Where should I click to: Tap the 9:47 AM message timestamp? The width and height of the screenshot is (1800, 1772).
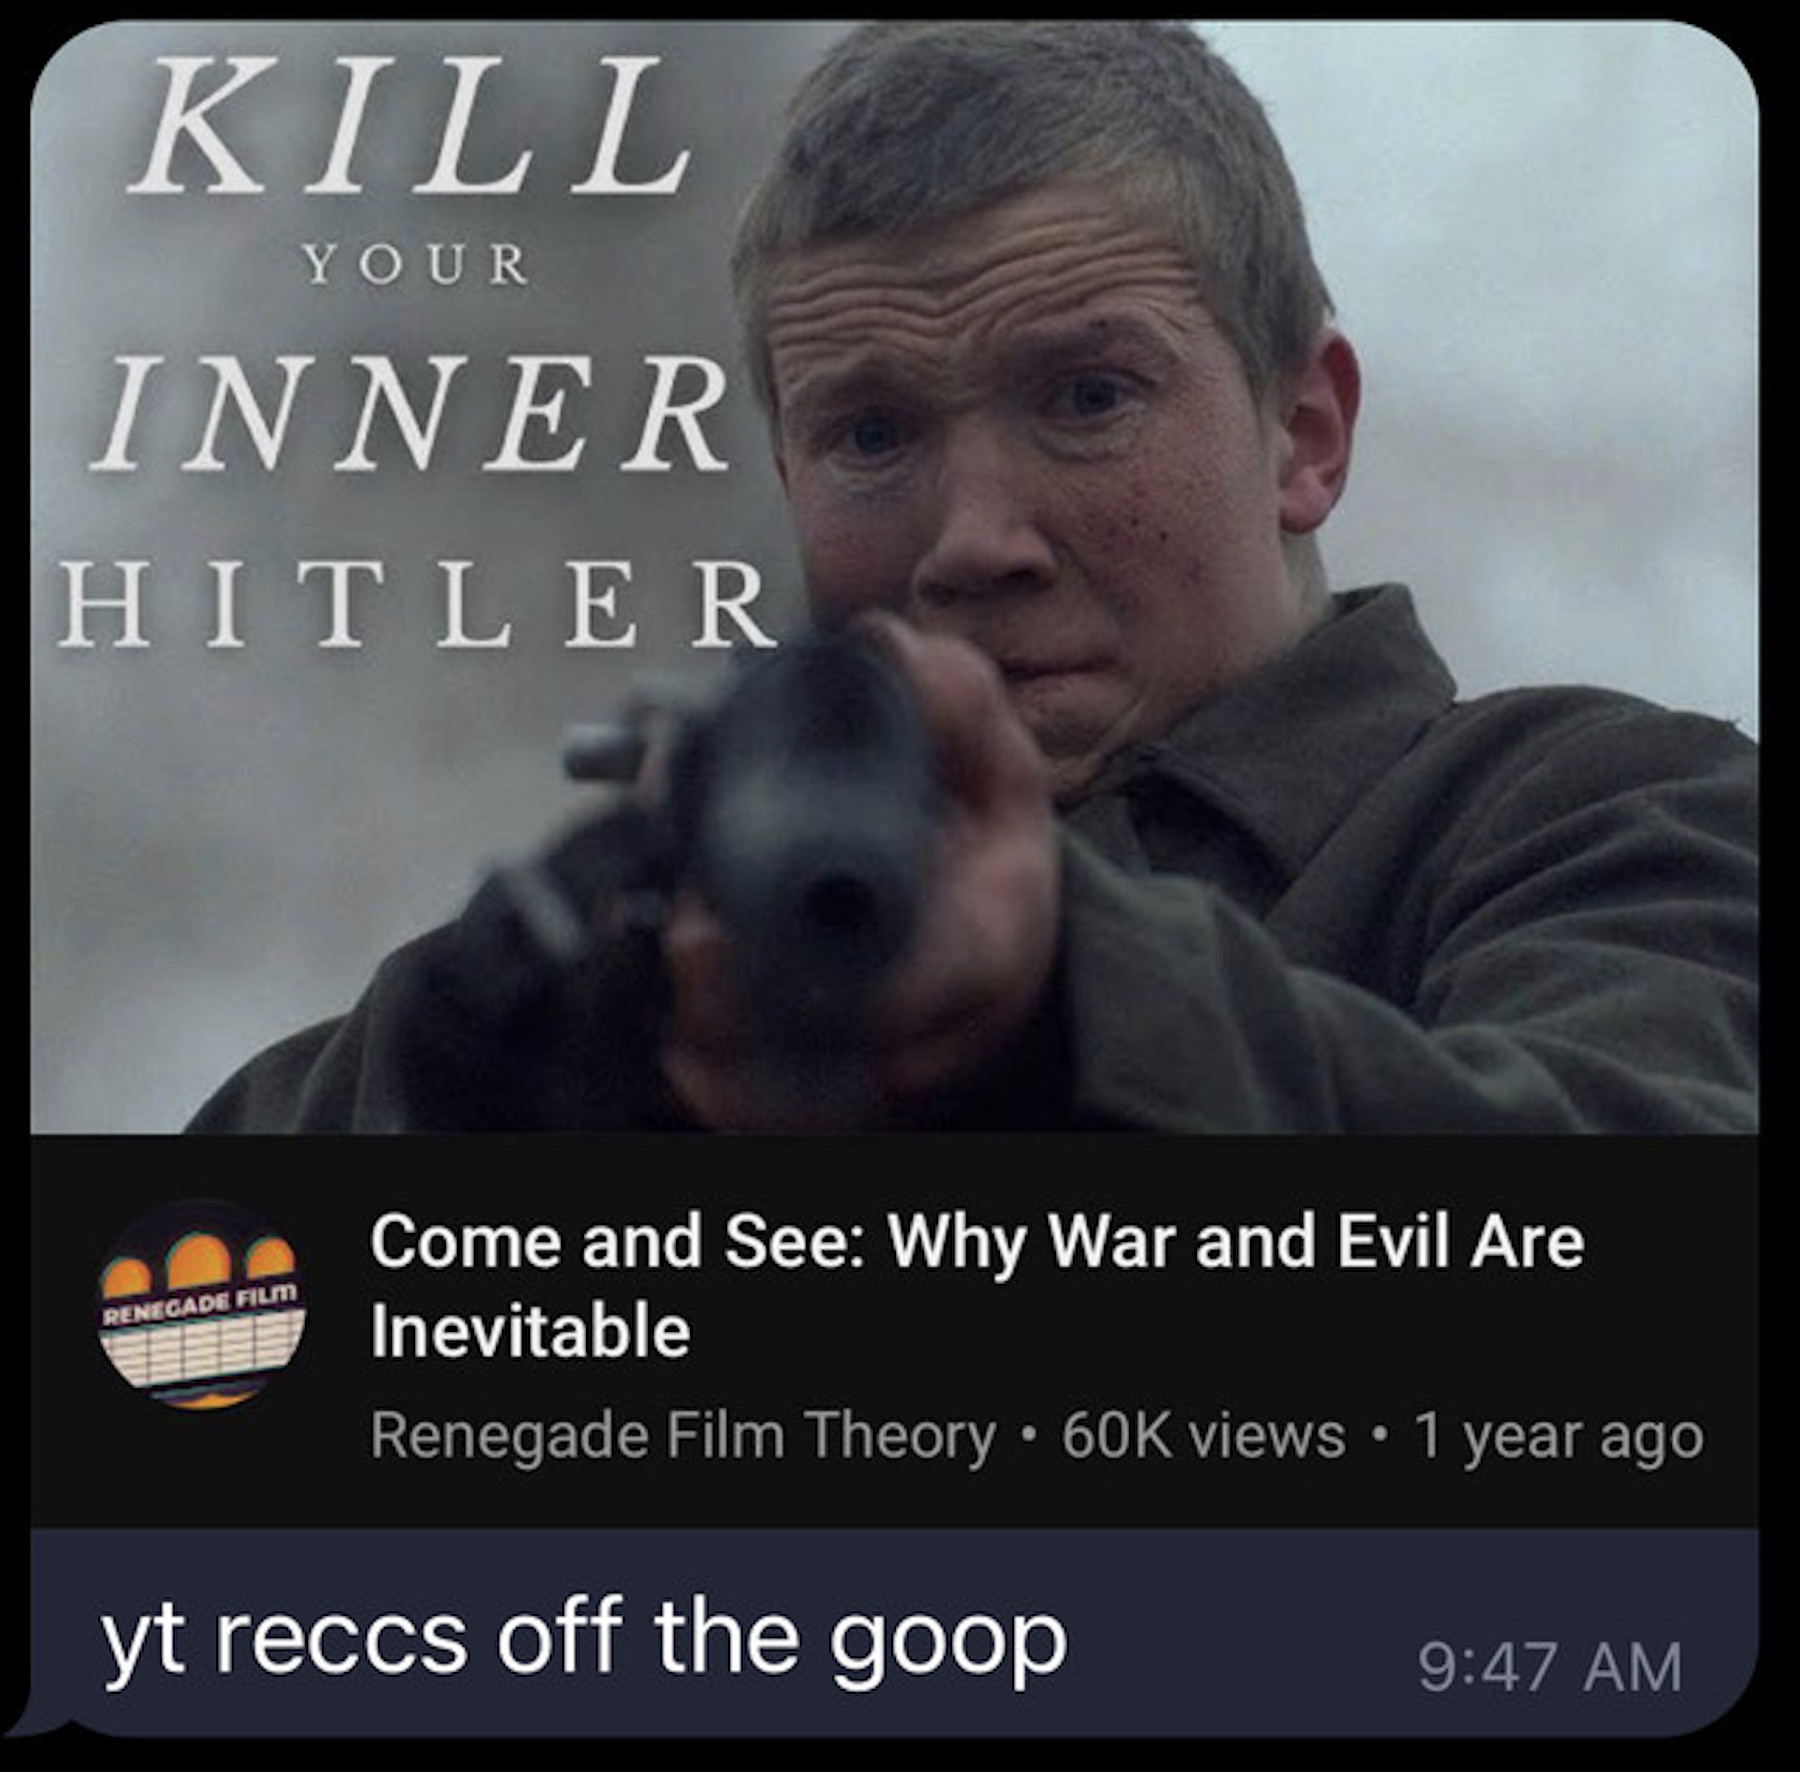coord(1550,1667)
